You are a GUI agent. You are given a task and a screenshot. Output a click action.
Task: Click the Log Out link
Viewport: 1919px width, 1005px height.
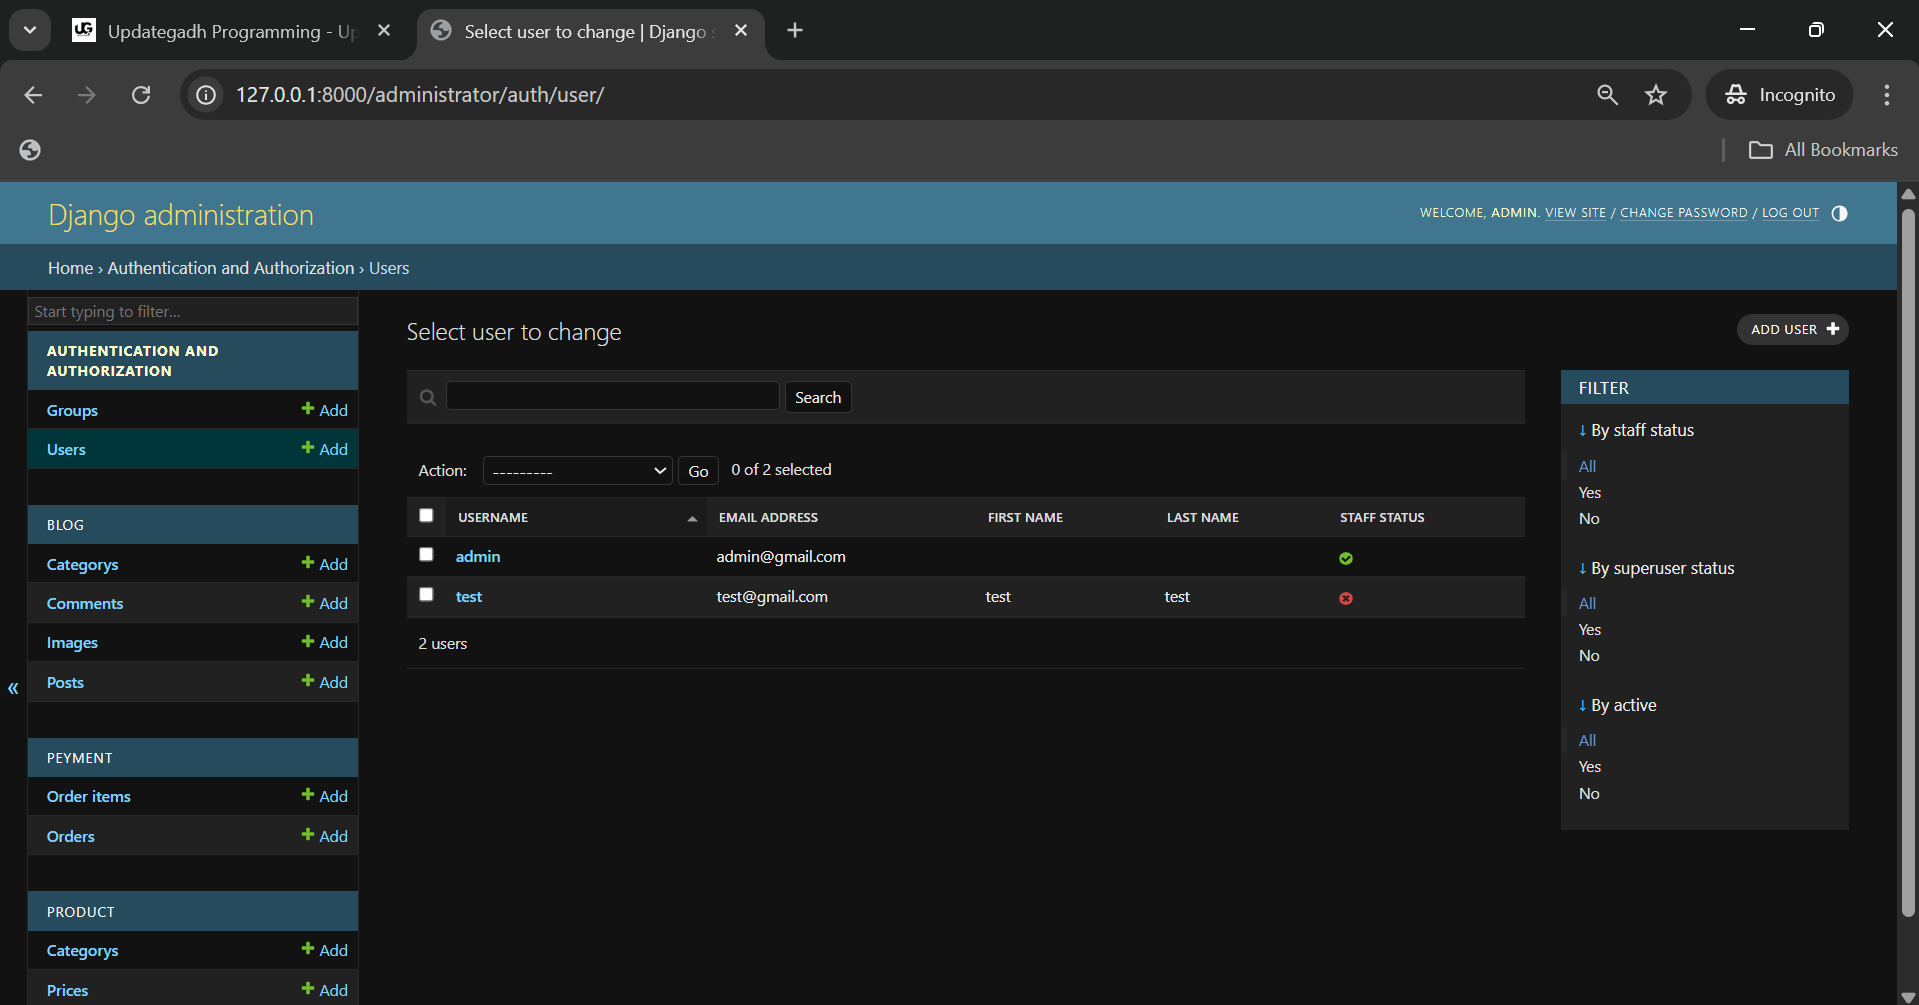click(1790, 213)
